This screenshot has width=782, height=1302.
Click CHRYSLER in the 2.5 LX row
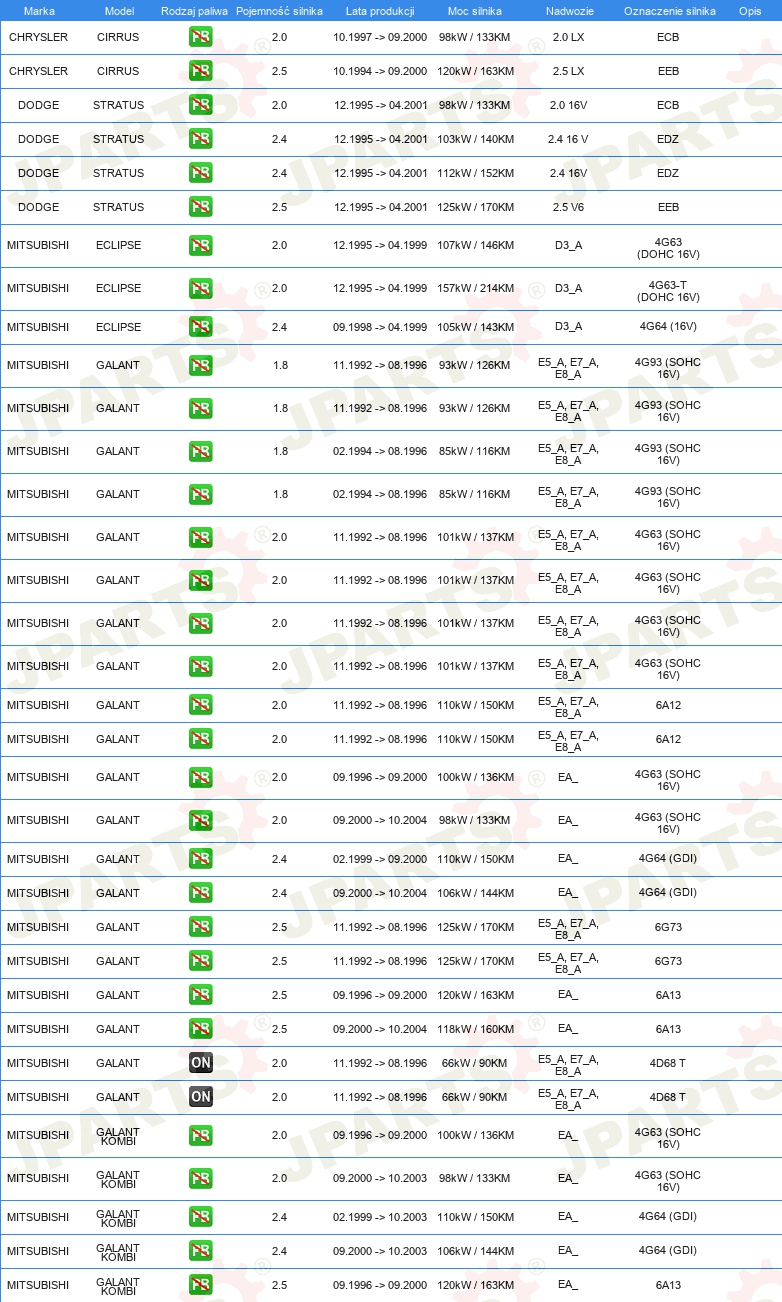pos(38,71)
